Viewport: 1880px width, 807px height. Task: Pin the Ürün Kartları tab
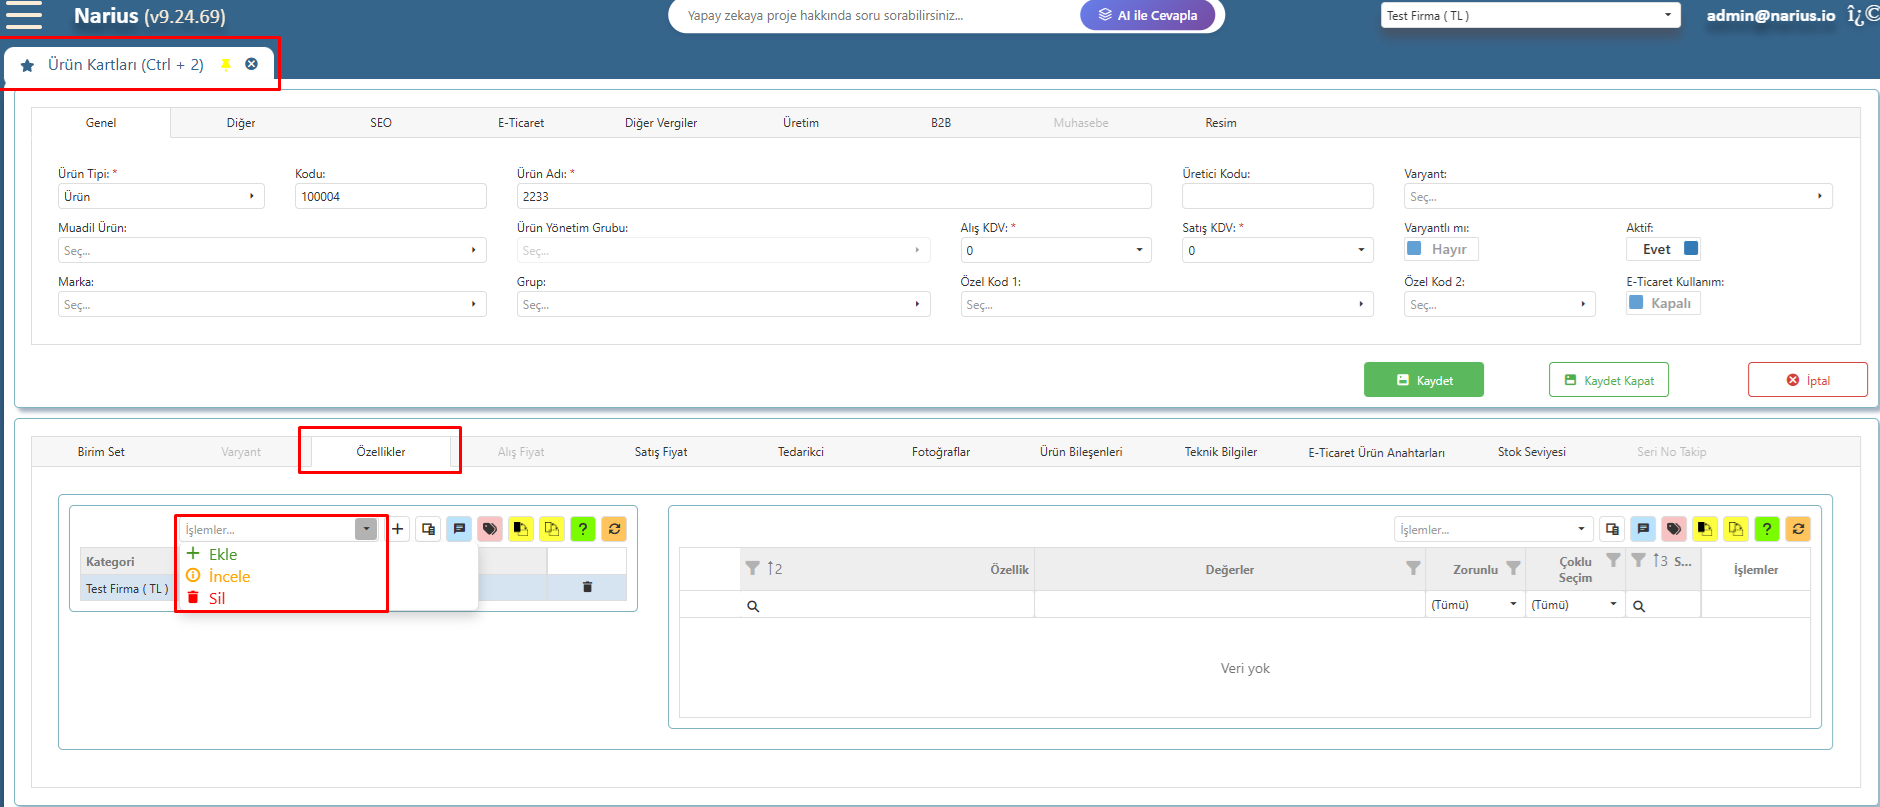[x=226, y=65]
